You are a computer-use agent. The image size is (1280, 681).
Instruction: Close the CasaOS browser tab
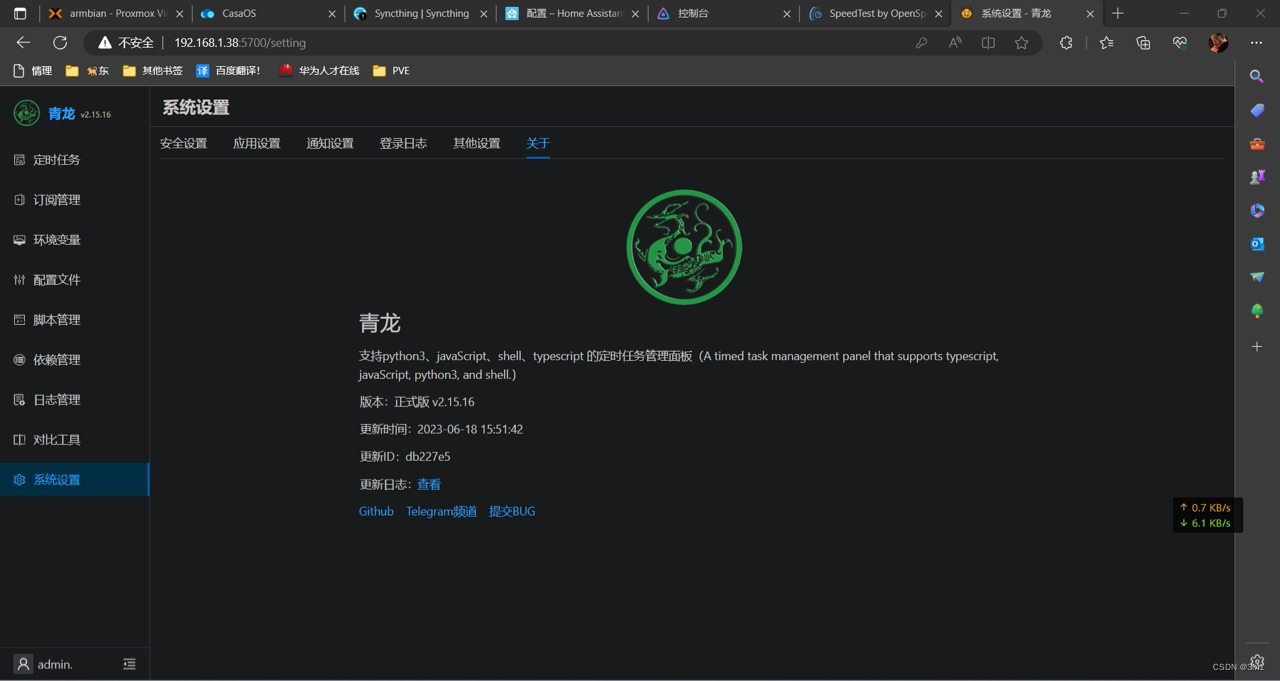[332, 14]
